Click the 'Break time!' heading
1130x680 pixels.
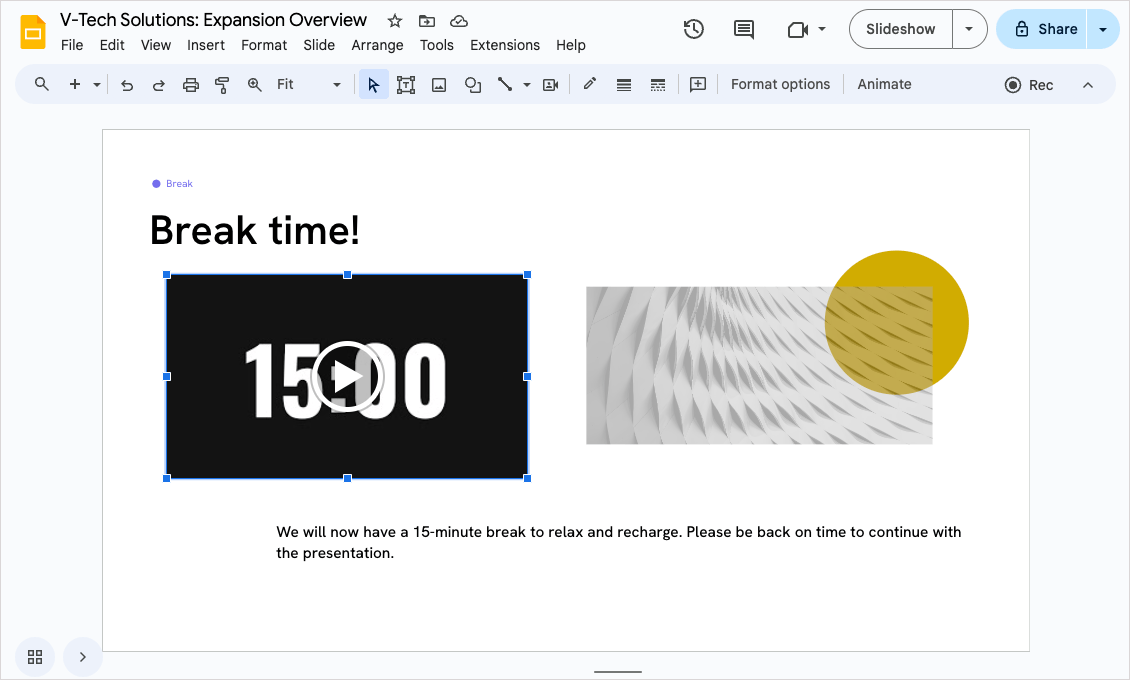point(254,231)
